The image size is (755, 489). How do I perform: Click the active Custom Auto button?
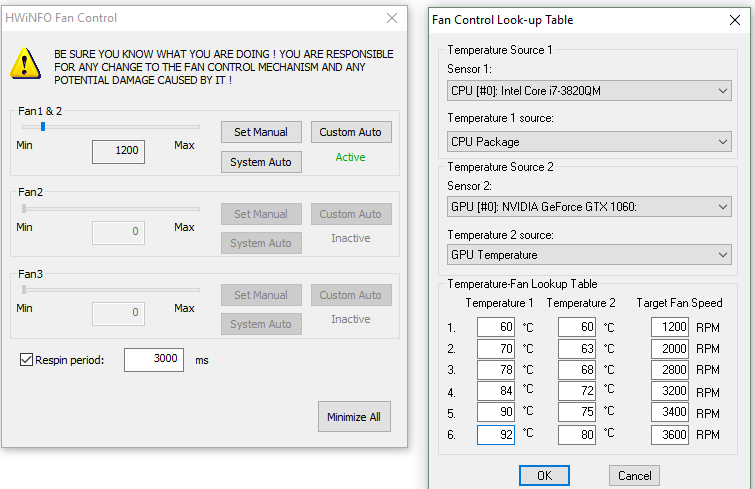[350, 132]
